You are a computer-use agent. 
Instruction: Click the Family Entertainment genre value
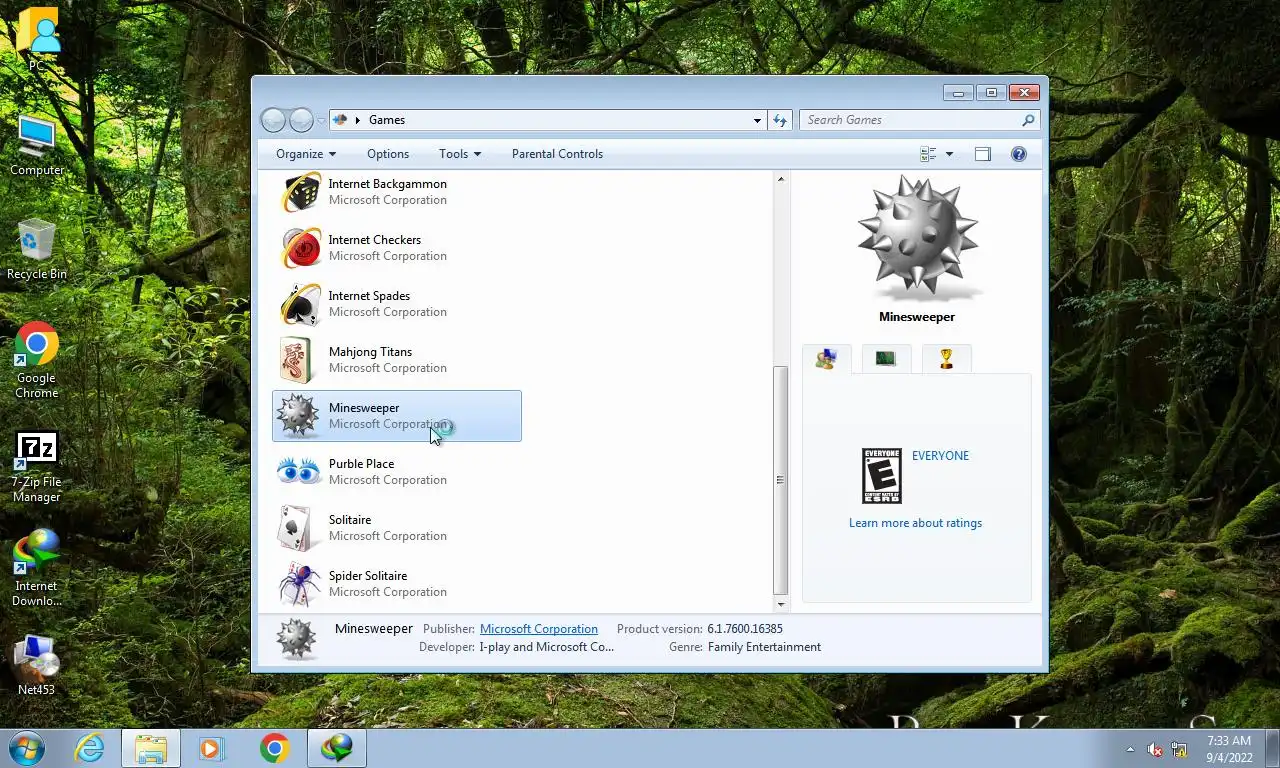coord(764,647)
